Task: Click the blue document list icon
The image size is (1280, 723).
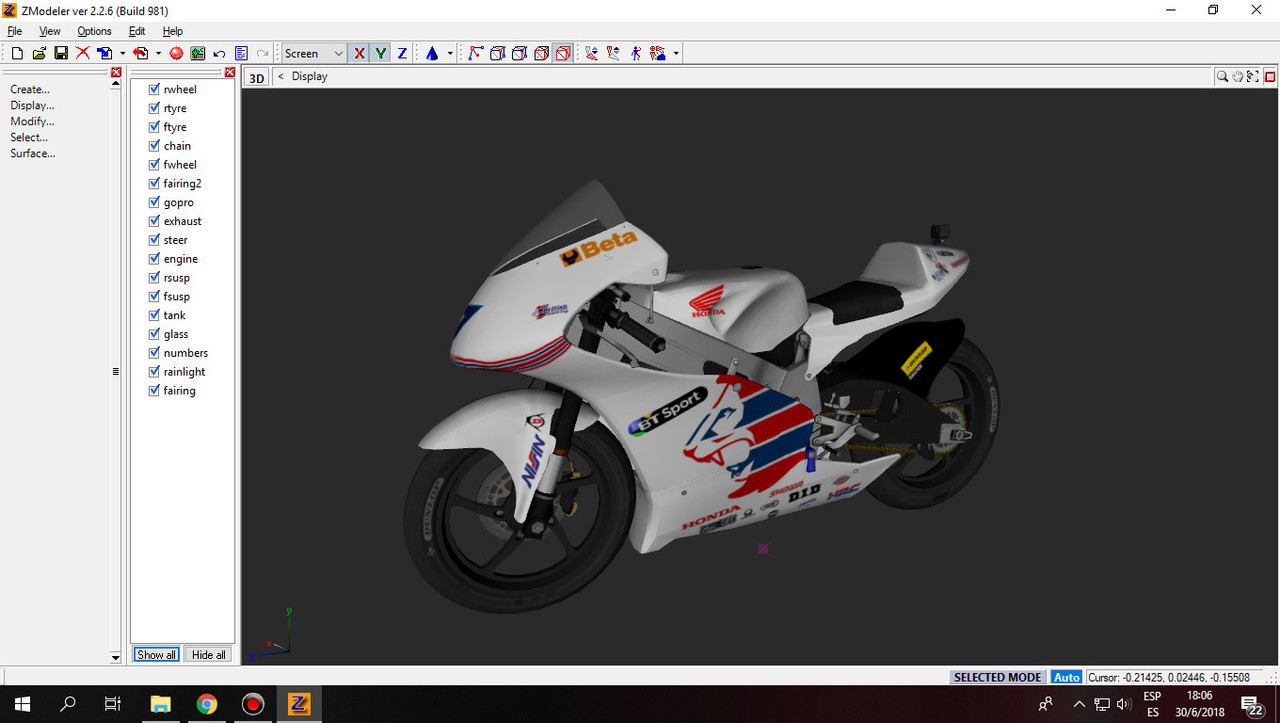Action: [x=241, y=53]
